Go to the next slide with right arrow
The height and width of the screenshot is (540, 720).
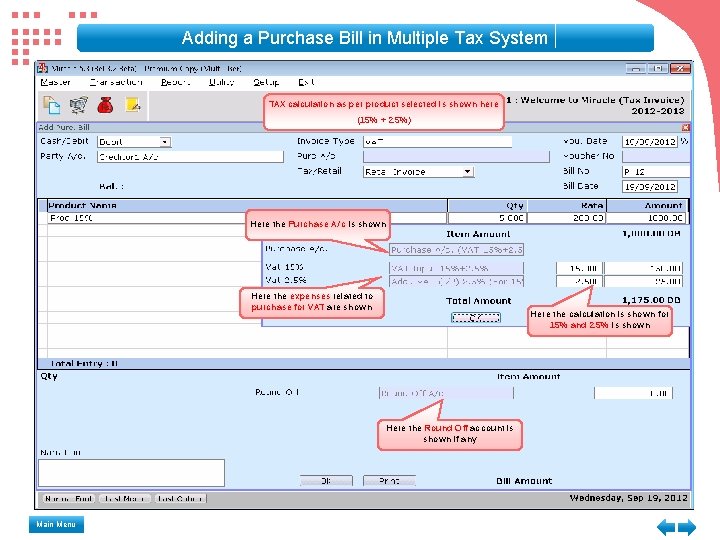(x=687, y=527)
